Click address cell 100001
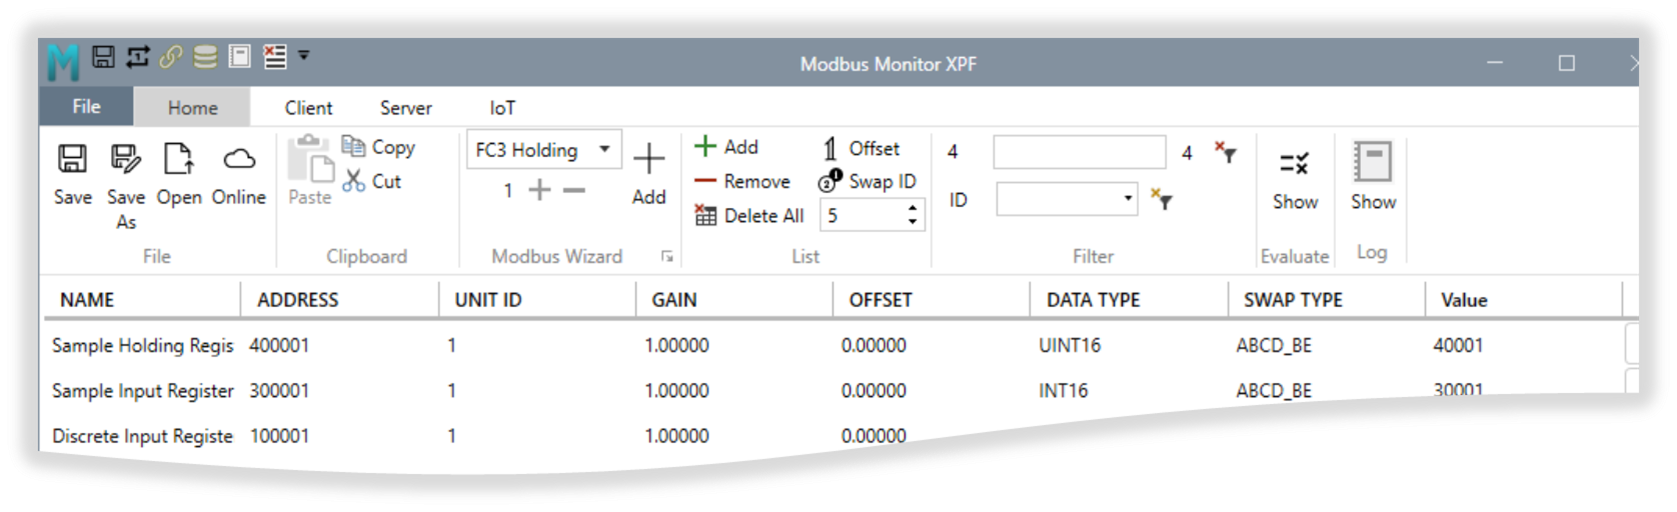Image resolution: width=1677 pixels, height=512 pixels. [279, 436]
